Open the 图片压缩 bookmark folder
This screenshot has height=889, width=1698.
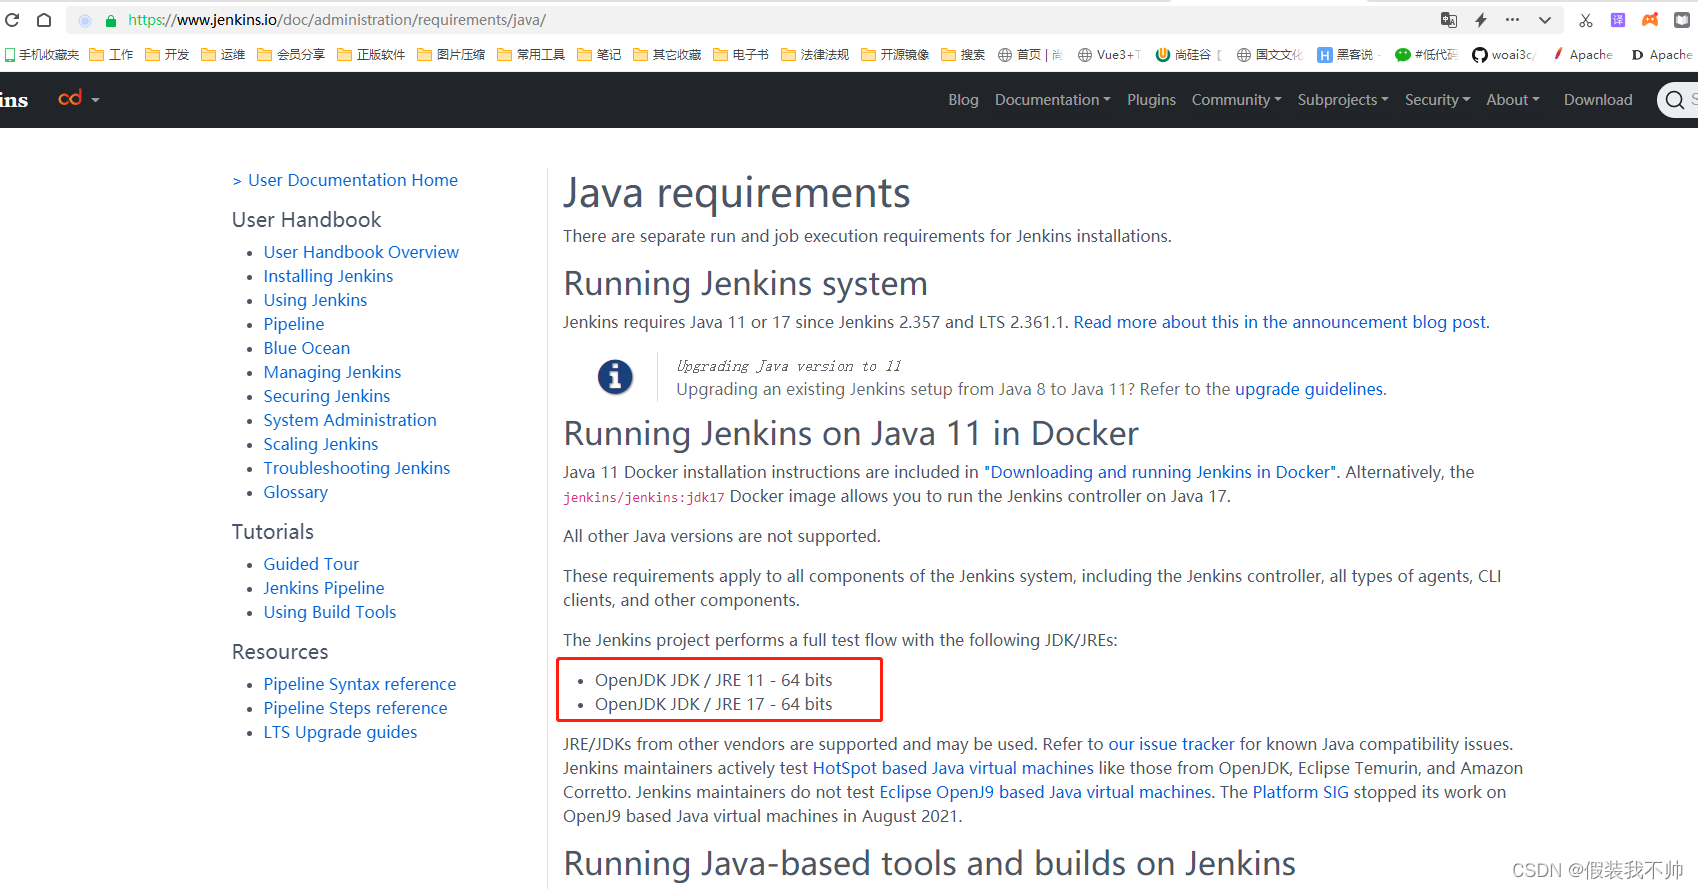[x=451, y=55]
